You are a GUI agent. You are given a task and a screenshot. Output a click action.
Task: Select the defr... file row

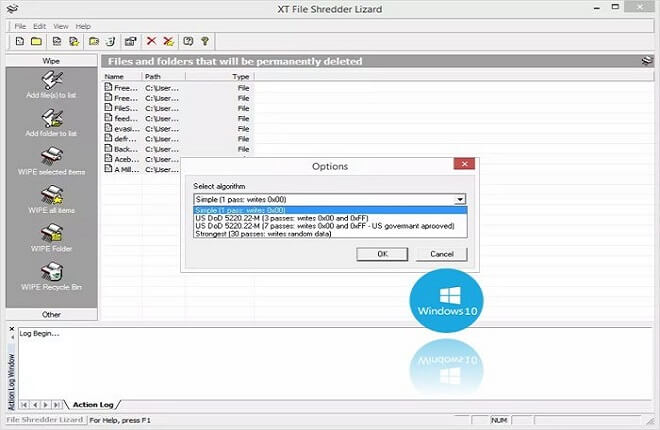coord(178,139)
